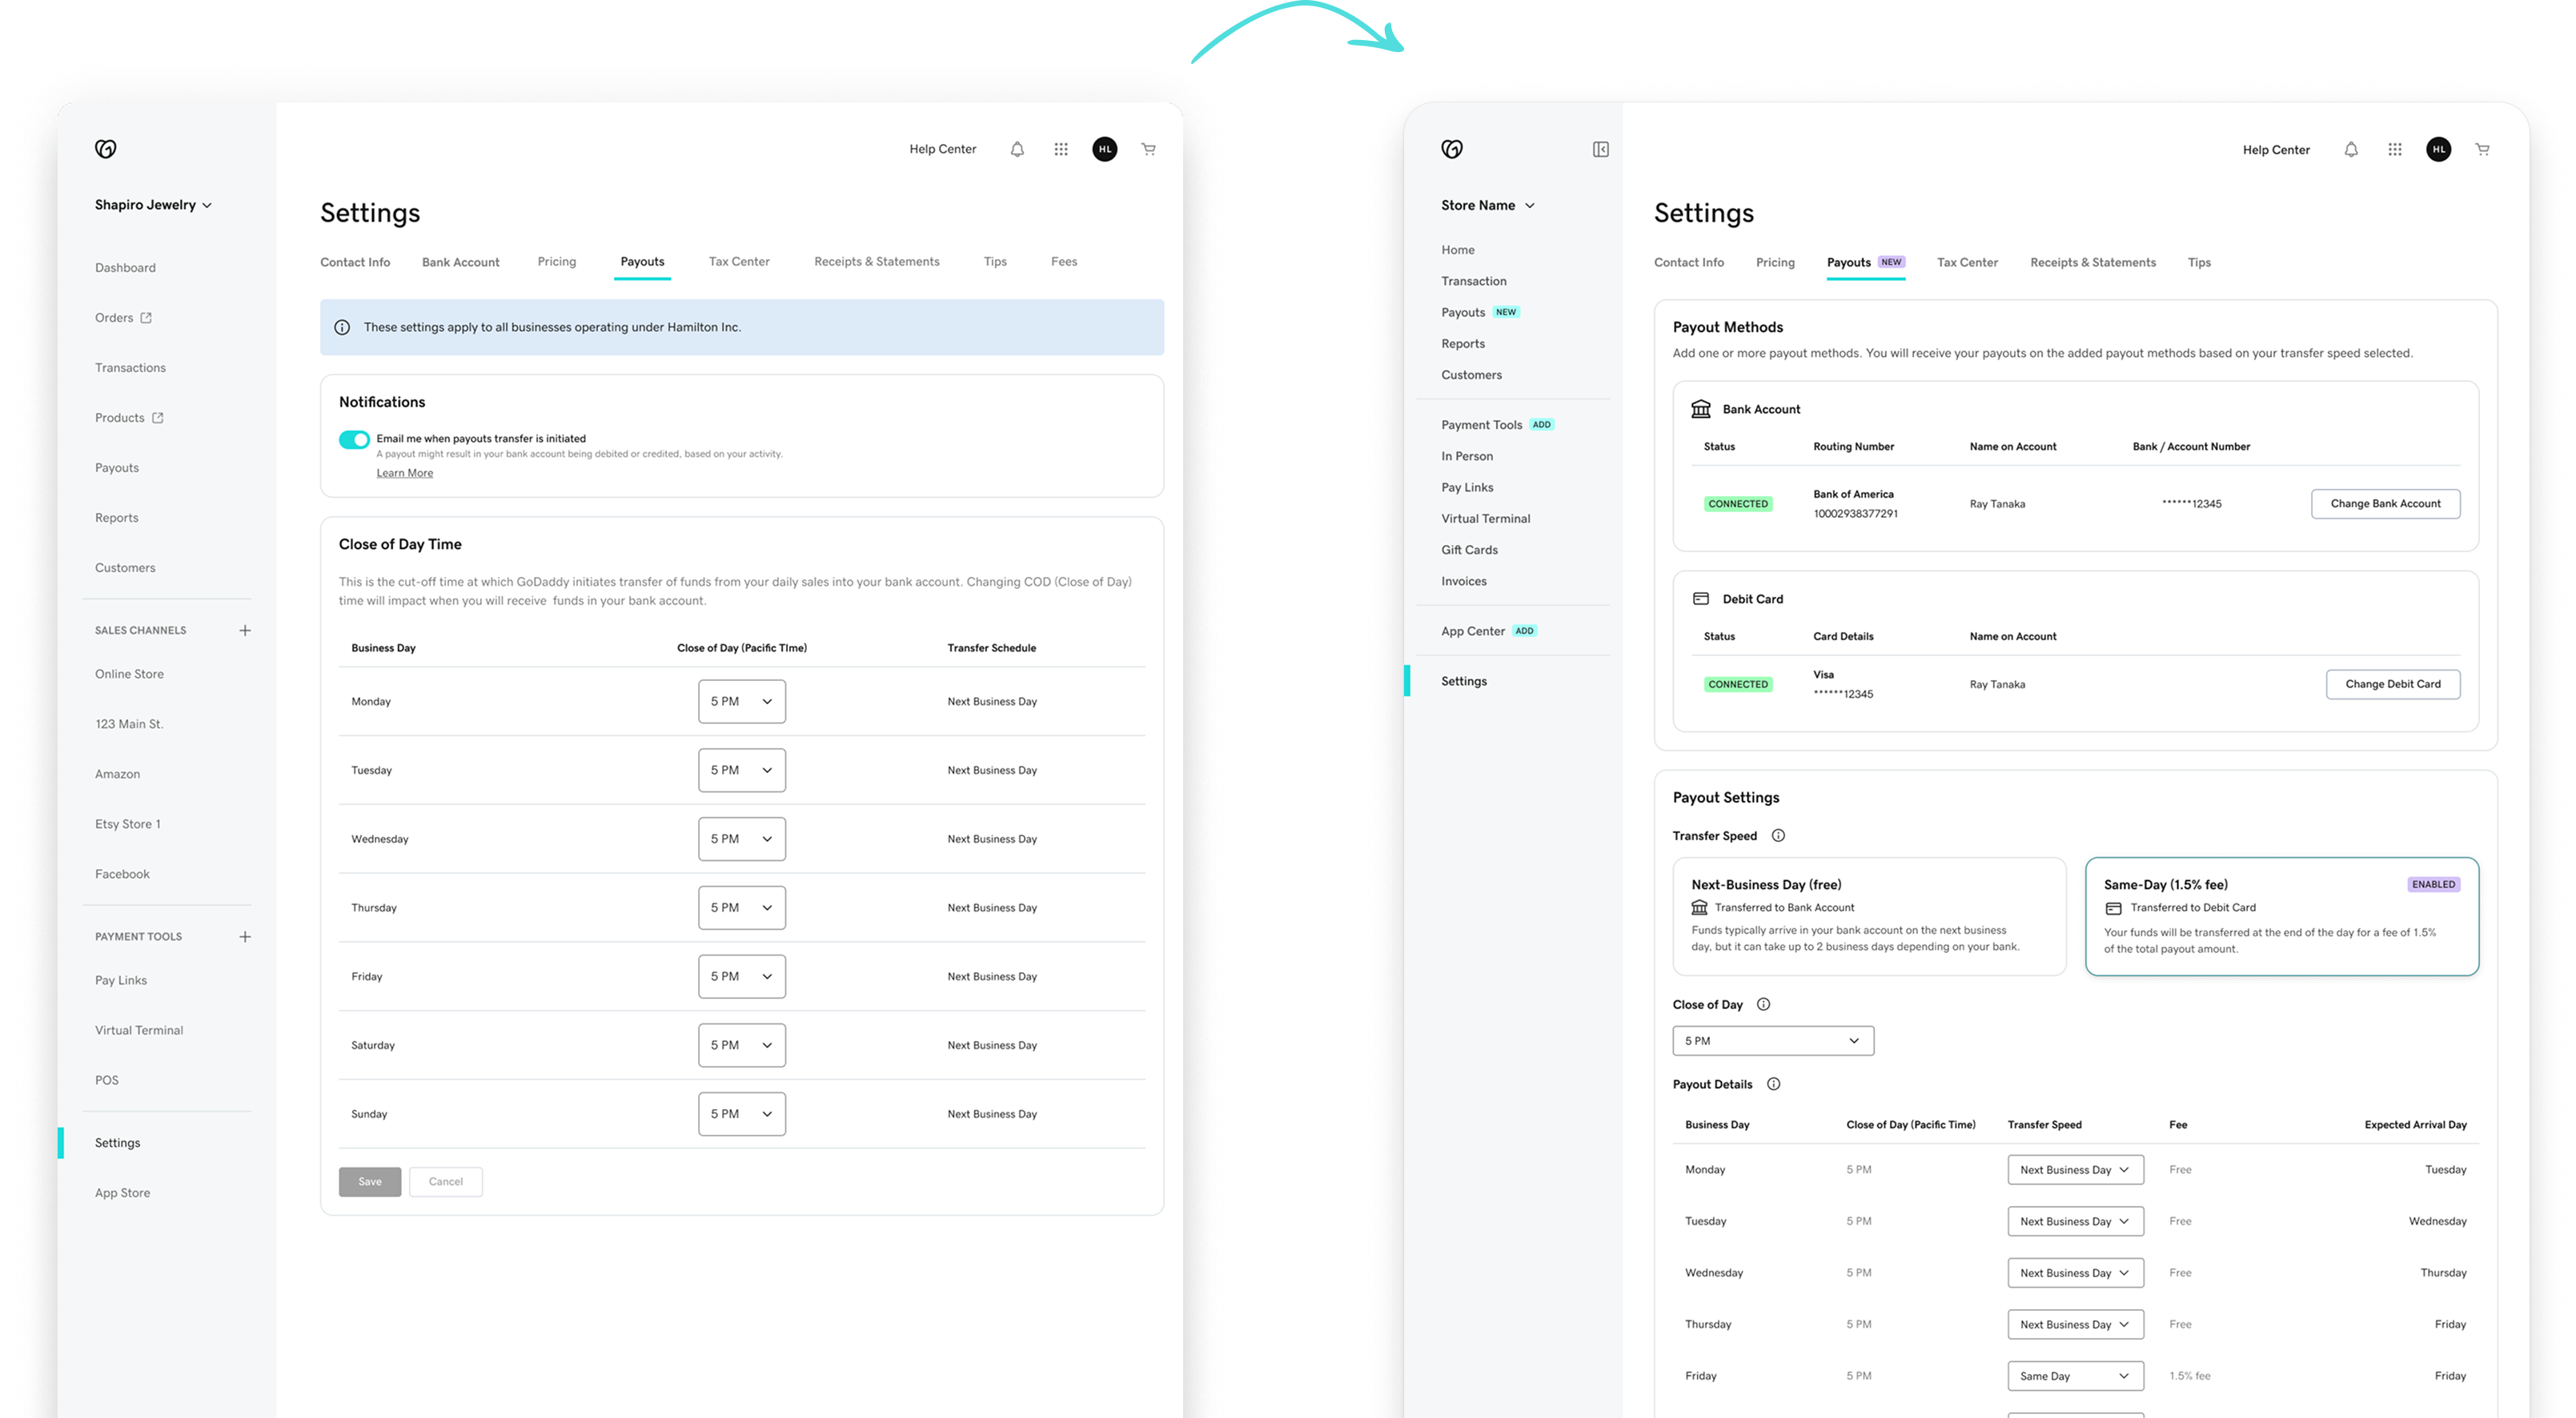
Task: Open Friday close of day time dropdown in left panel
Action: (x=742, y=976)
